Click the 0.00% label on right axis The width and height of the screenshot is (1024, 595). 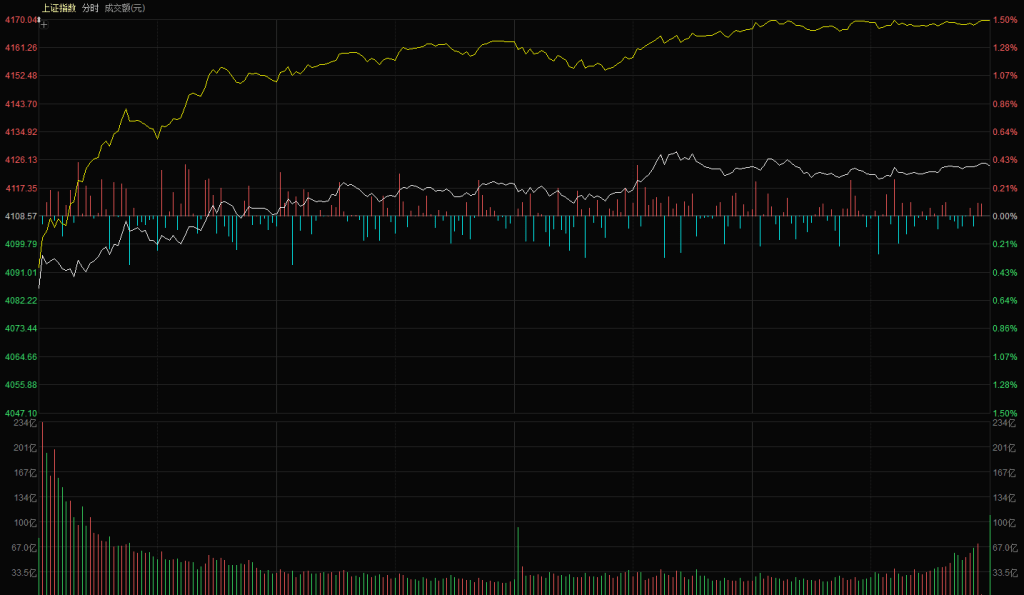1005,216
